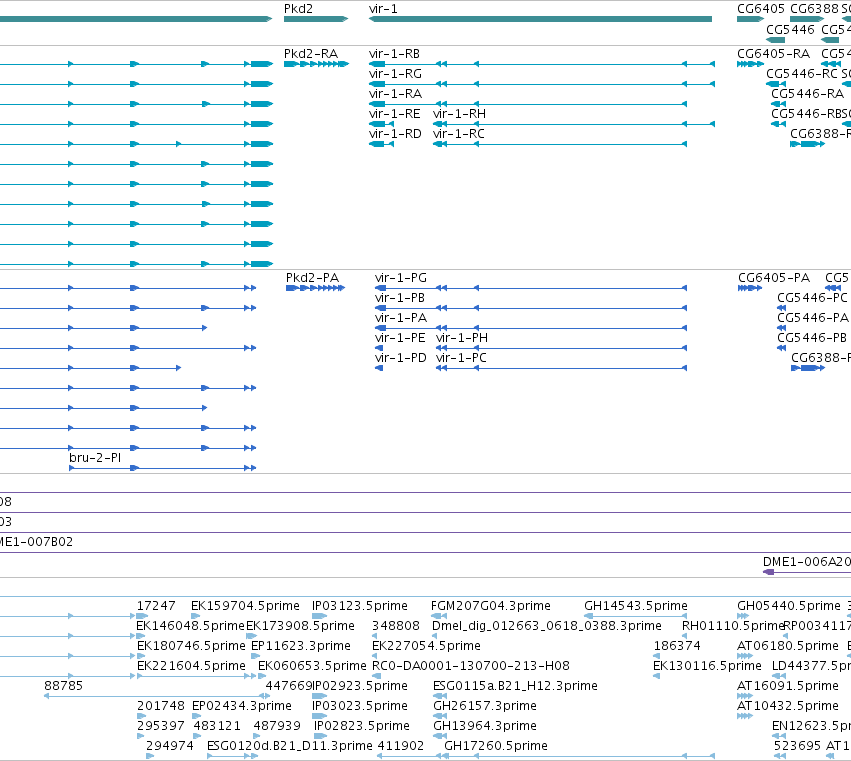Select transcript vir-1-RA

pos(395,94)
